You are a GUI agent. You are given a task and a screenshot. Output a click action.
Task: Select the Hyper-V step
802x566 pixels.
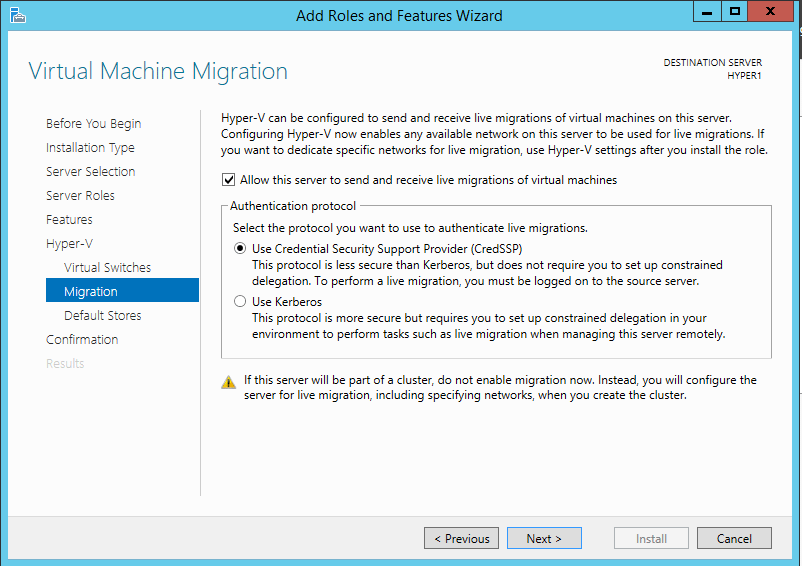pyautogui.click(x=69, y=244)
